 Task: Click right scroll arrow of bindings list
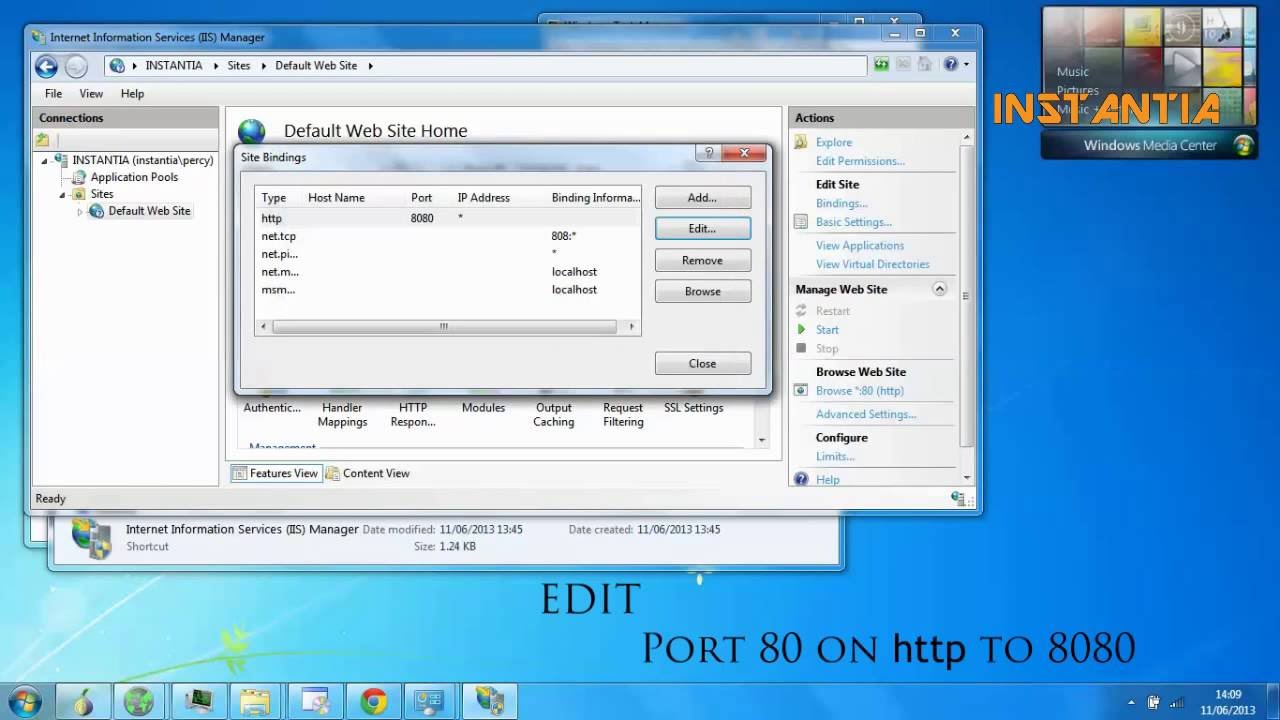tap(631, 327)
